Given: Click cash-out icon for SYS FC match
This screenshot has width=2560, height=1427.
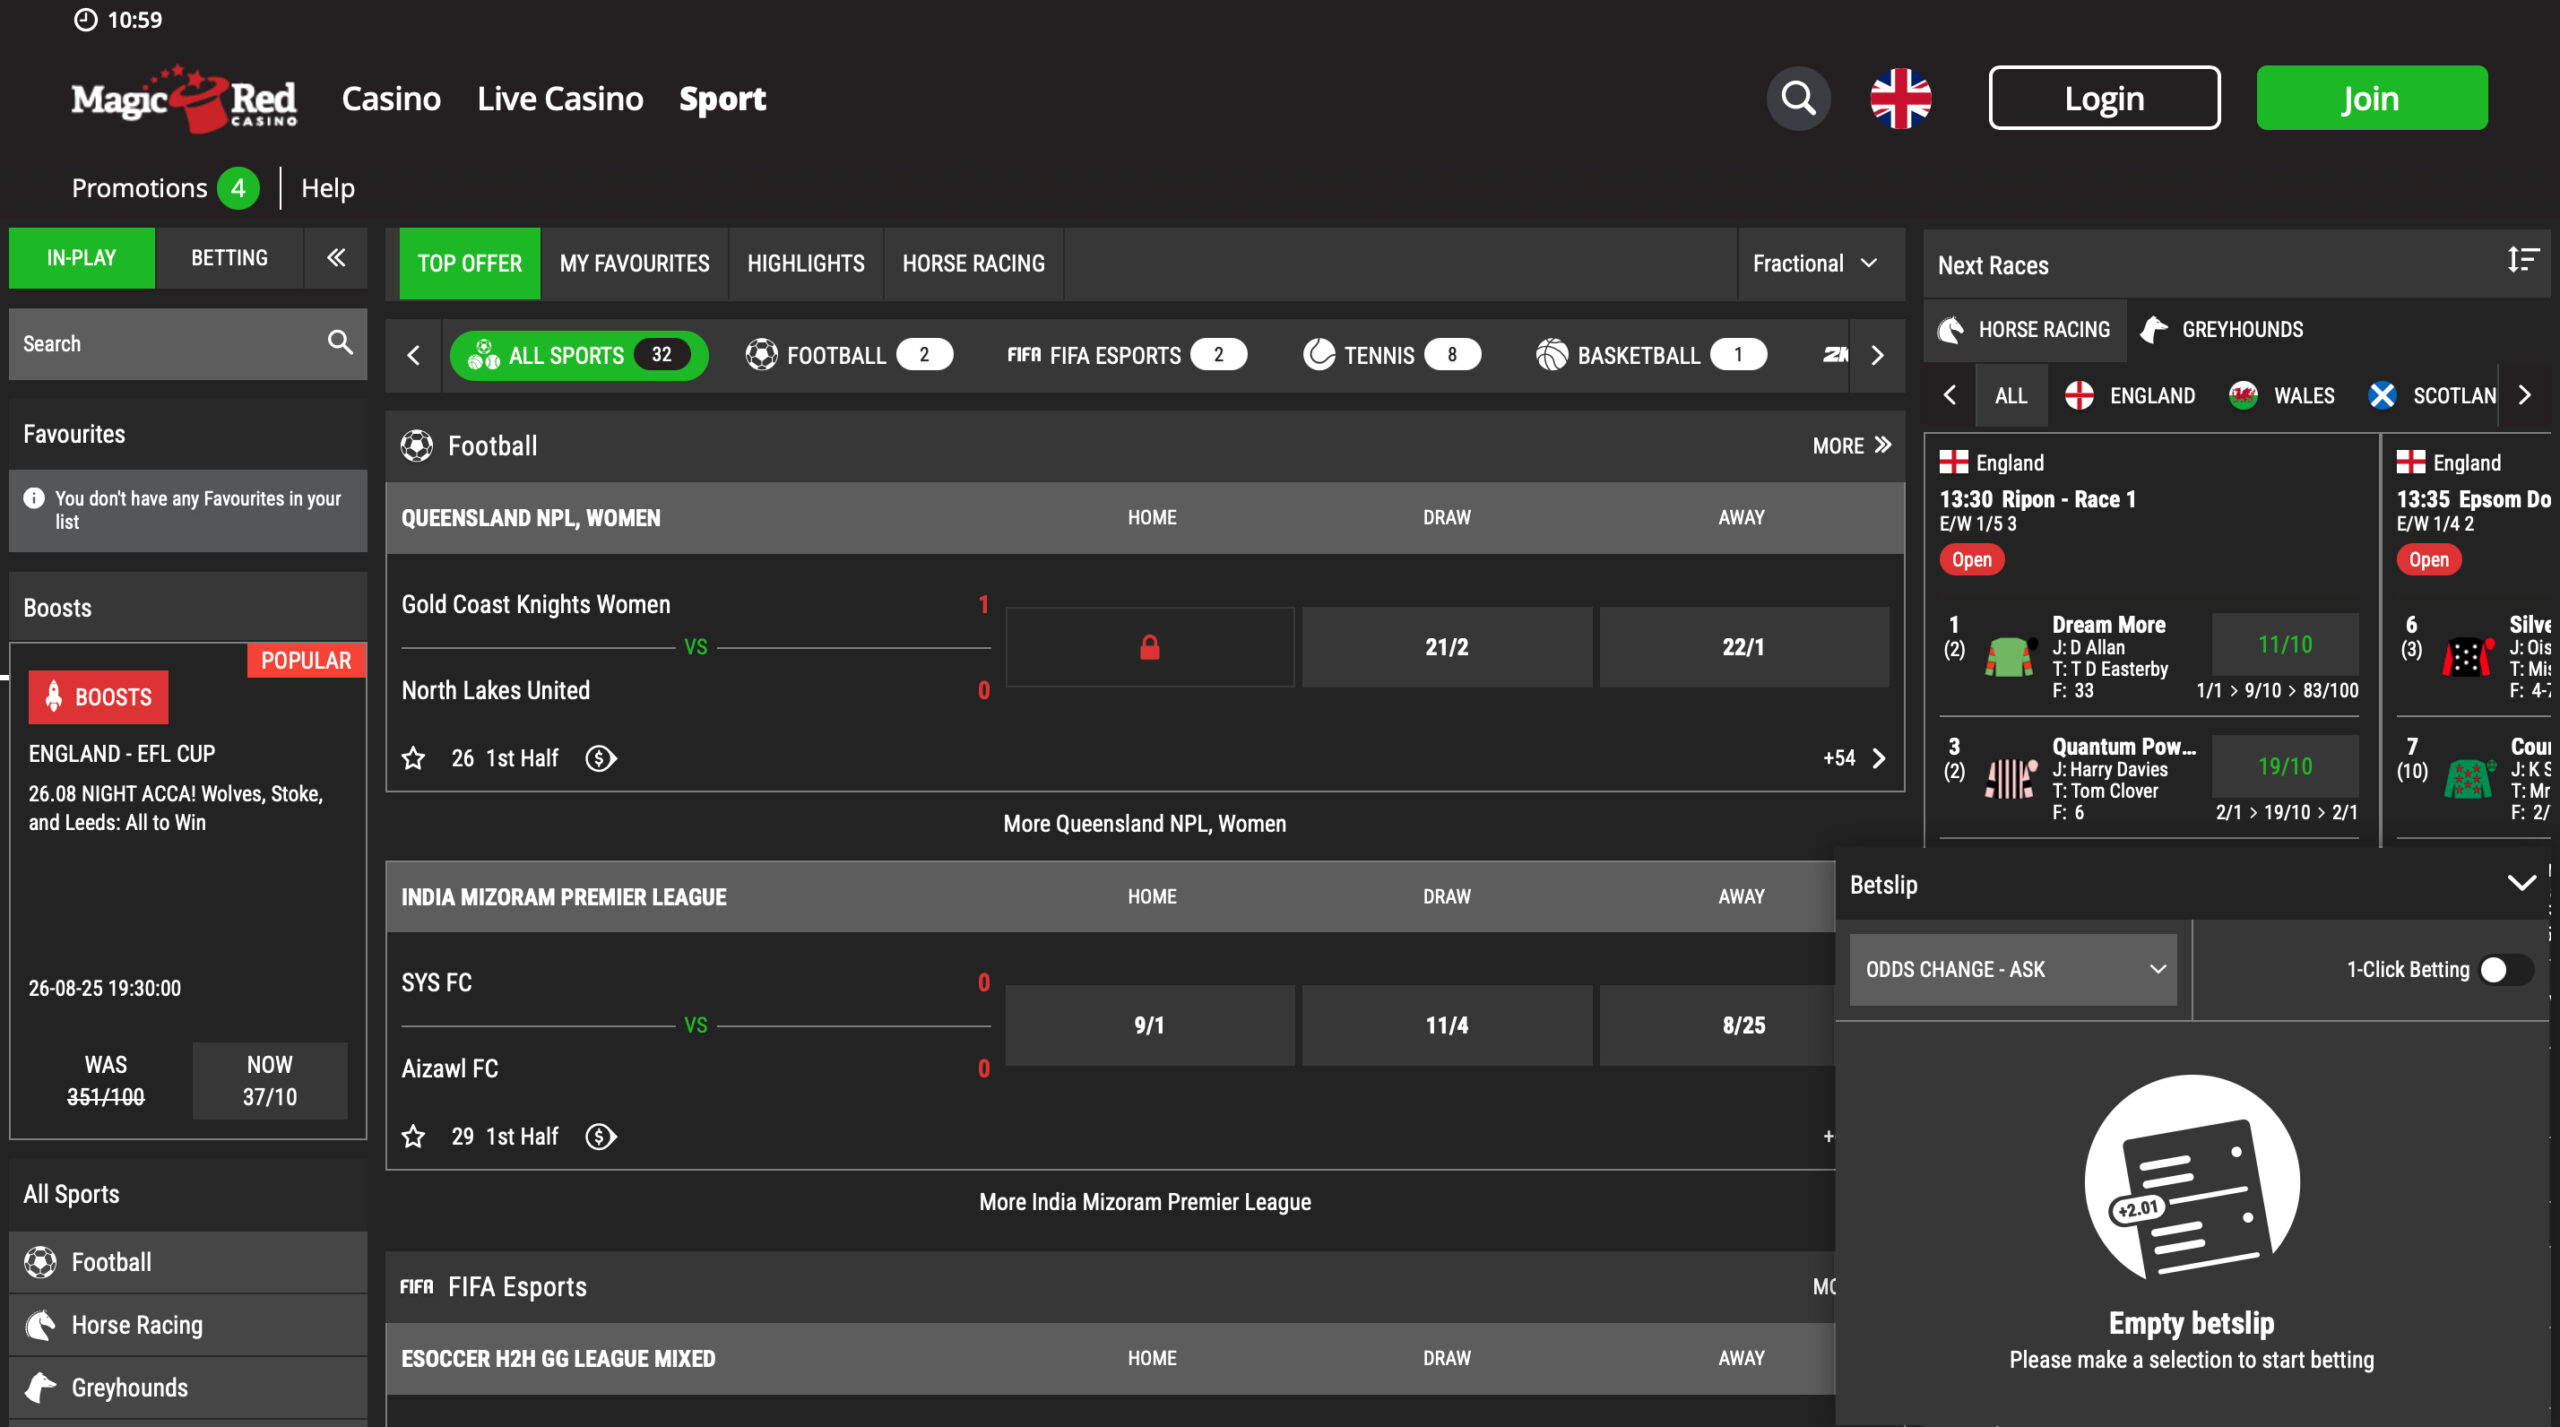Looking at the screenshot, I should coord(600,1137).
